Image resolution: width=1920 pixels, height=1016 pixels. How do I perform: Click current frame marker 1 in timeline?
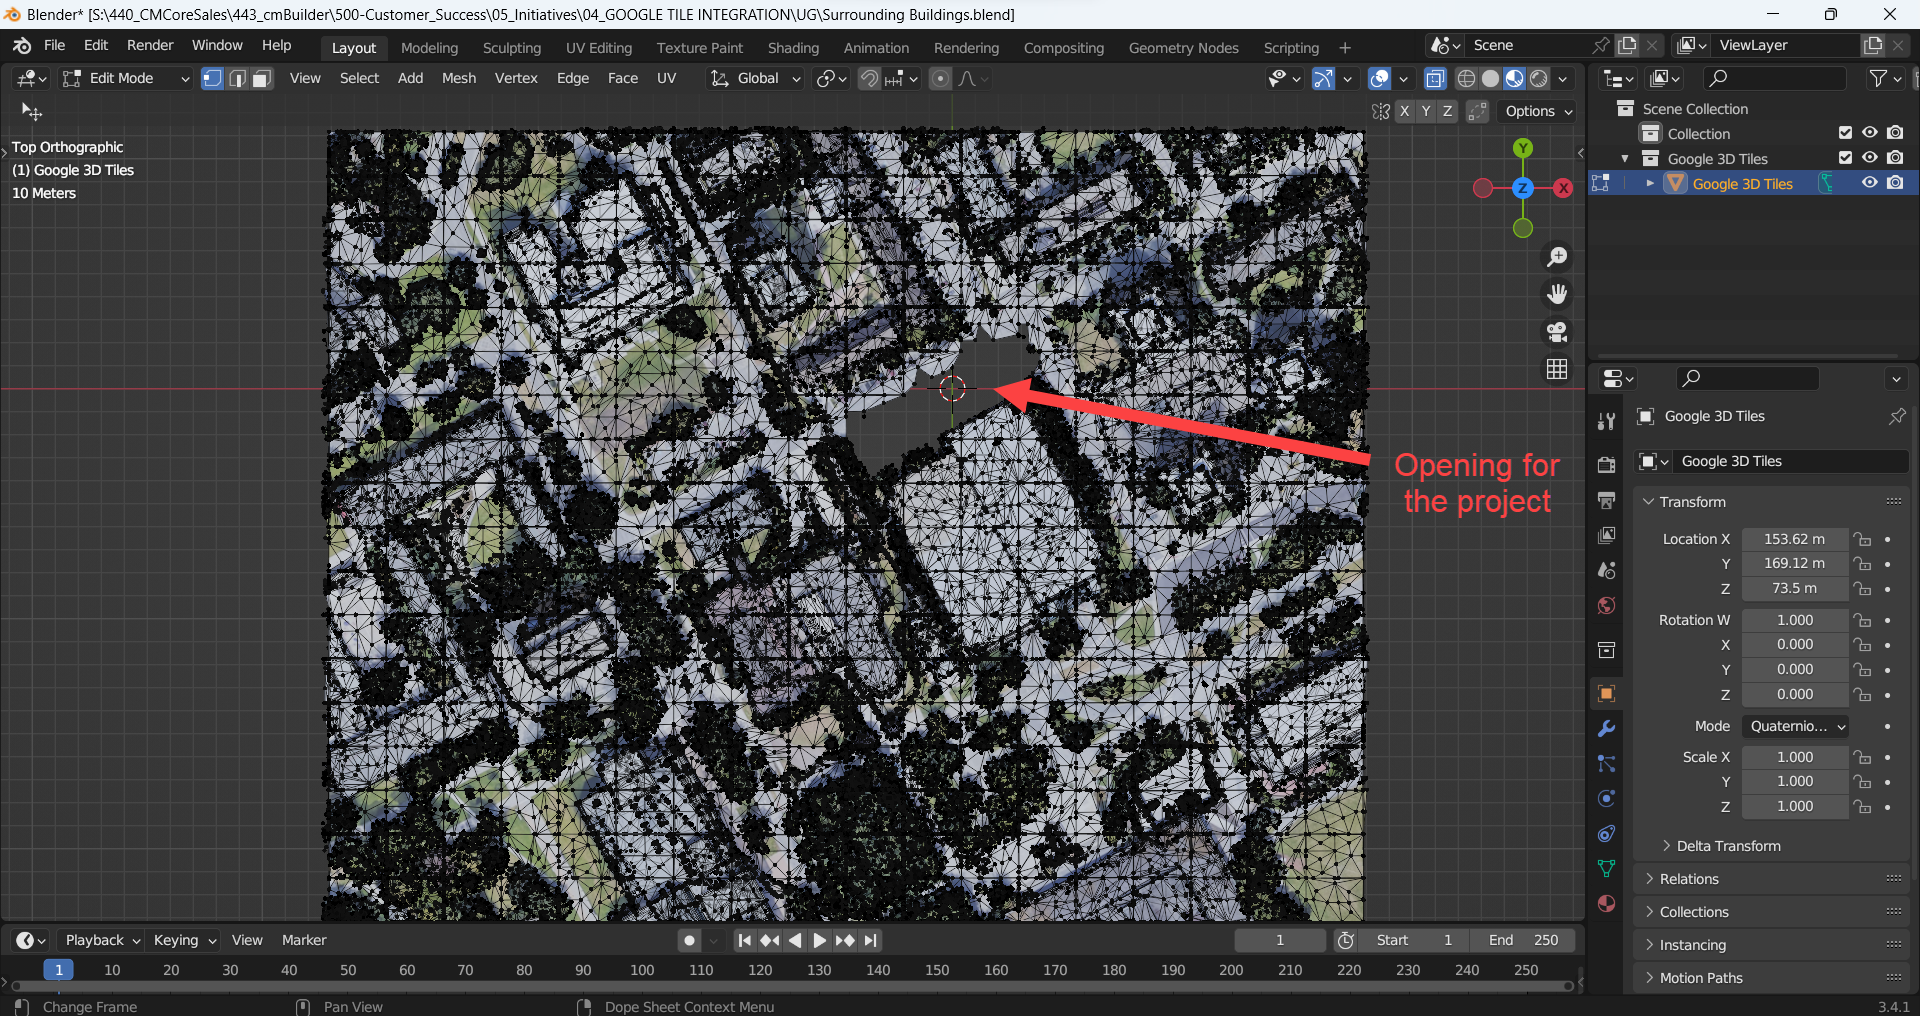click(x=59, y=970)
